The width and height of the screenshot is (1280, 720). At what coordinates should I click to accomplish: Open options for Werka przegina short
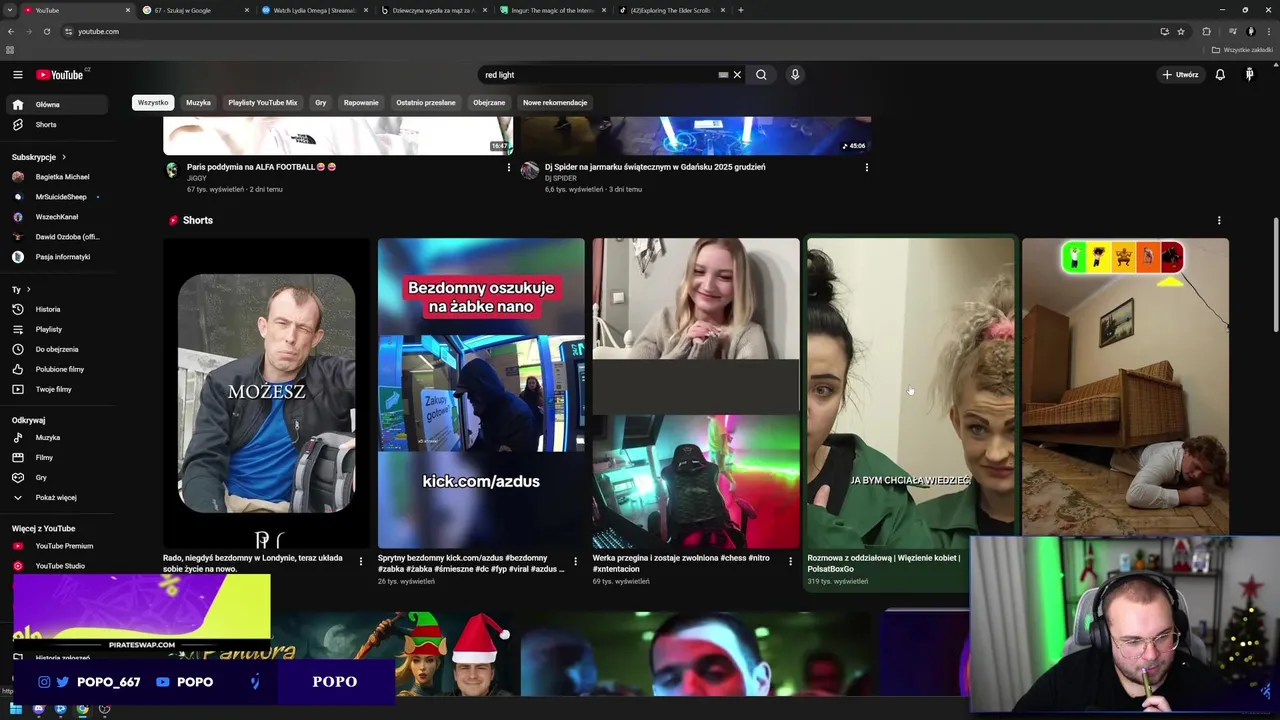pyautogui.click(x=790, y=561)
